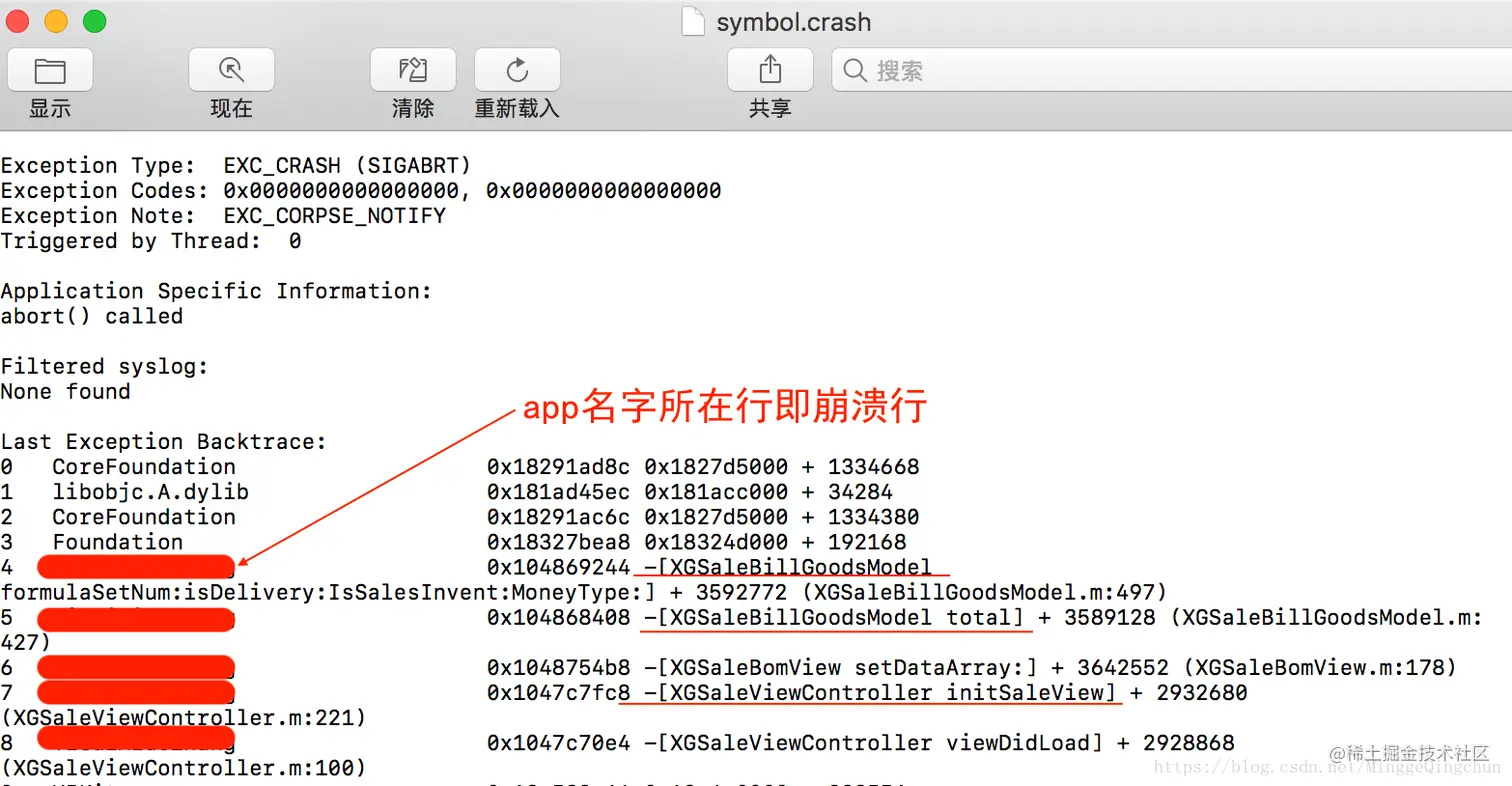This screenshot has width=1512, height=786.
Task: Click address 0x18291ad8c in frame 0
Action: coord(559,466)
